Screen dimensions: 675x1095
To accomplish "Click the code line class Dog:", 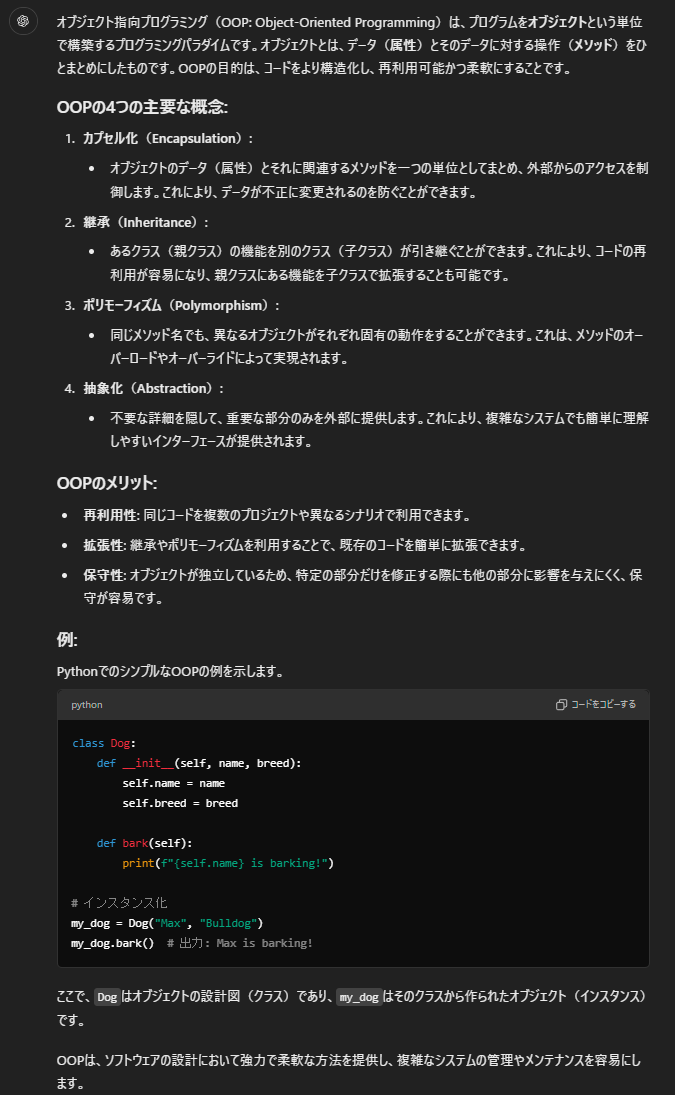I will 104,743.
